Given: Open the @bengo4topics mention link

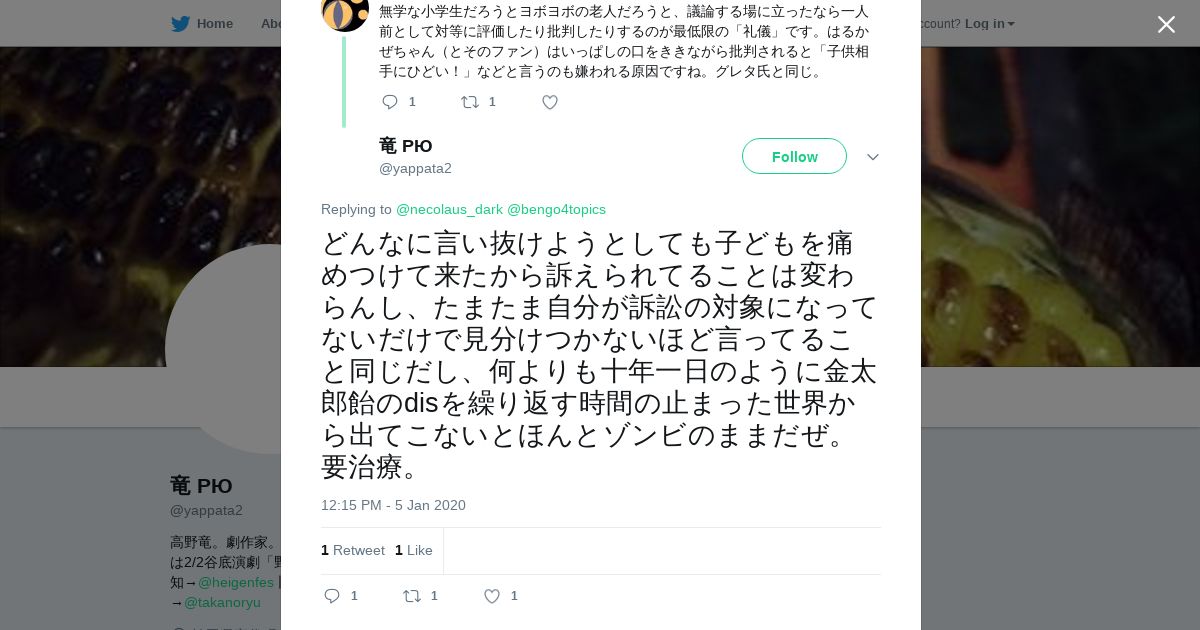Looking at the screenshot, I should 556,209.
